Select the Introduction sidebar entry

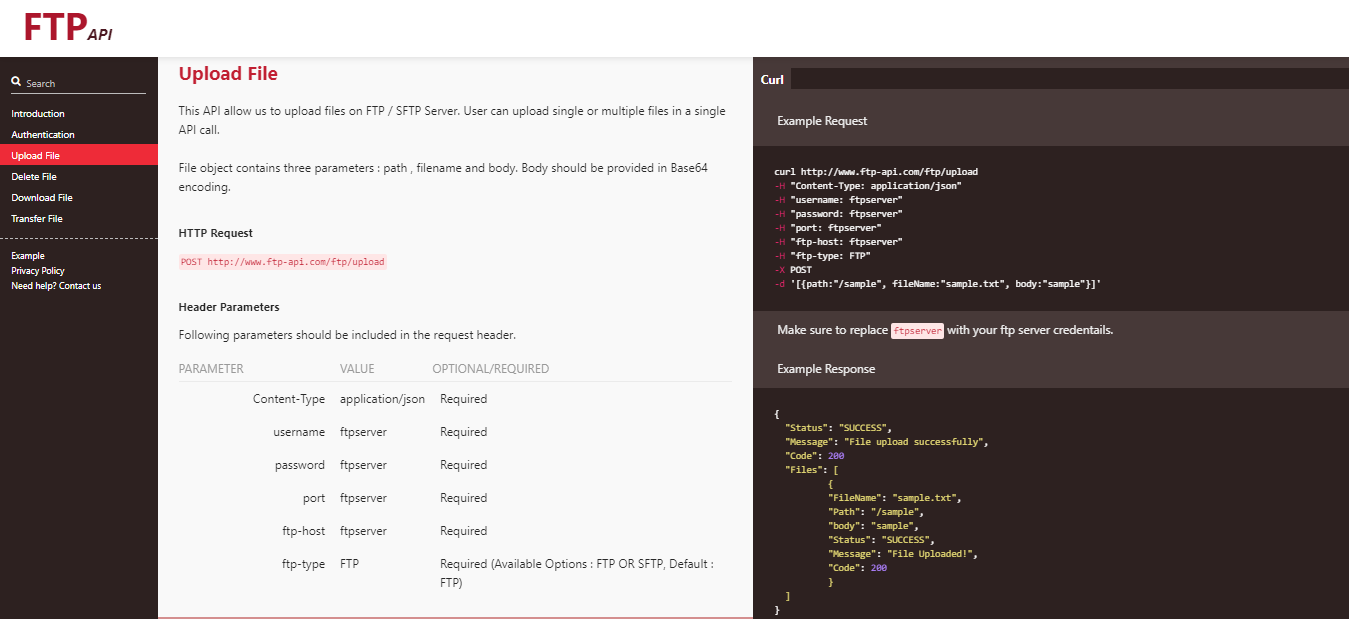click(x=38, y=113)
